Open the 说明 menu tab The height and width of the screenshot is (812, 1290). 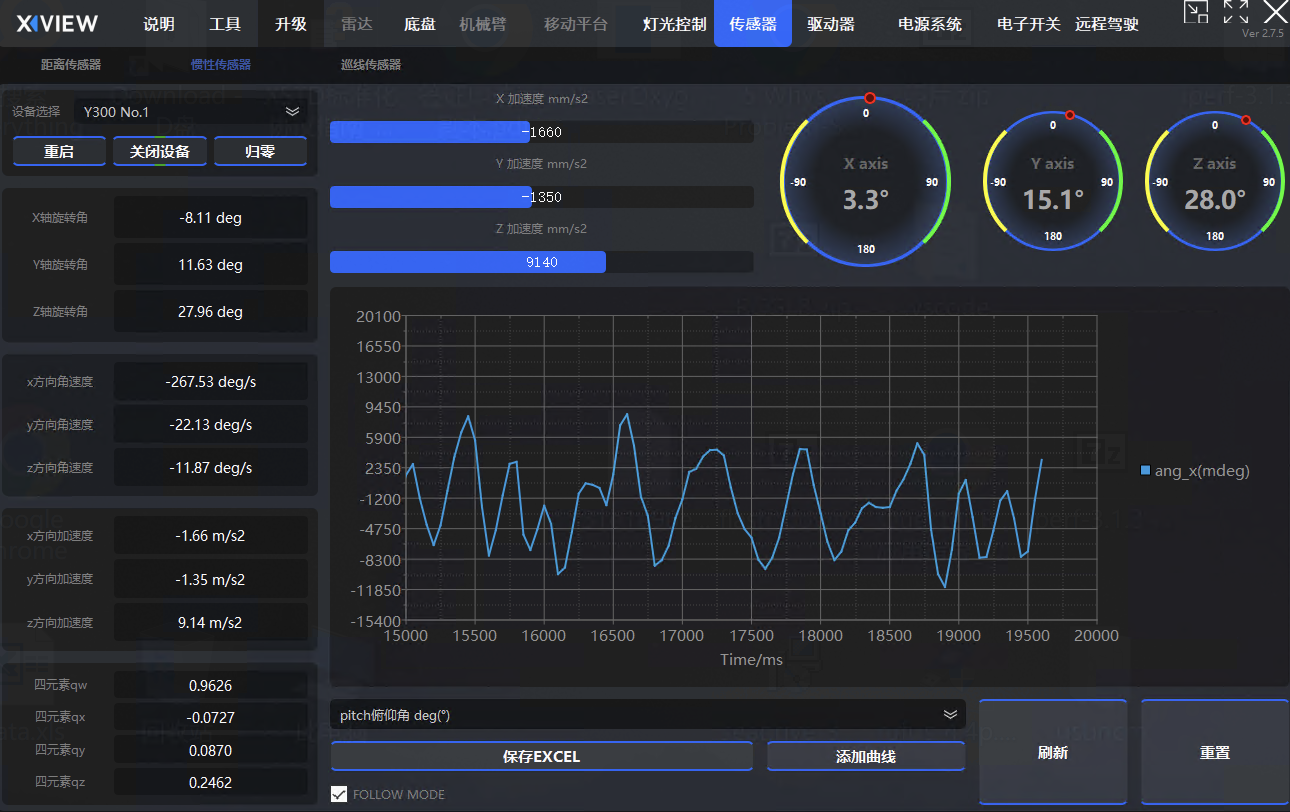click(159, 24)
